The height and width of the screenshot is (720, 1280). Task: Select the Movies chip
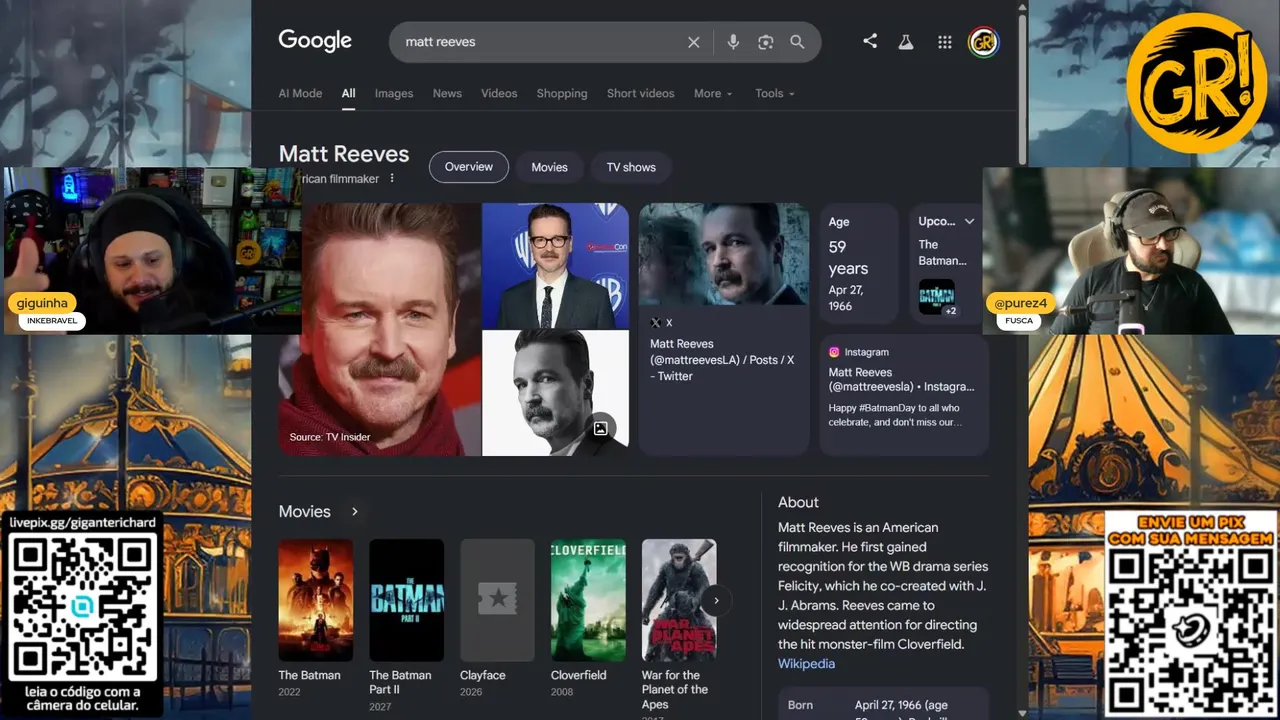pyautogui.click(x=549, y=167)
